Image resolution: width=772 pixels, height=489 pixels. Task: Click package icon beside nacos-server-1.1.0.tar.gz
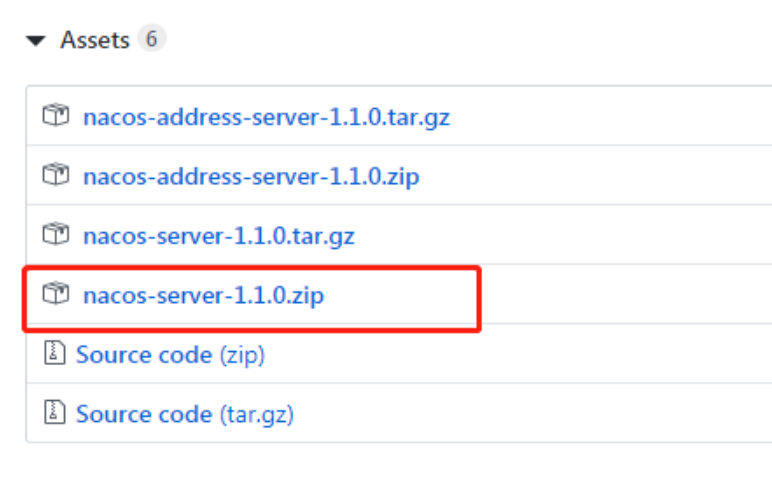(56, 234)
